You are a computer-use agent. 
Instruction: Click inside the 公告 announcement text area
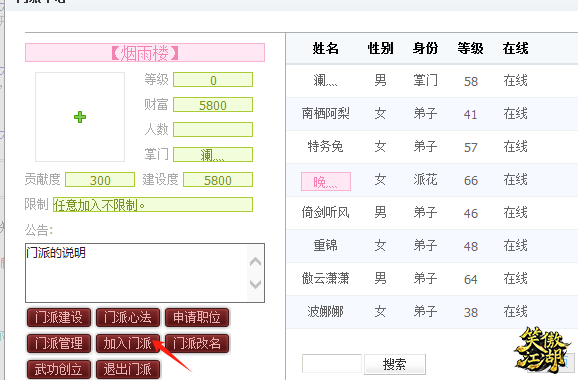point(145,273)
